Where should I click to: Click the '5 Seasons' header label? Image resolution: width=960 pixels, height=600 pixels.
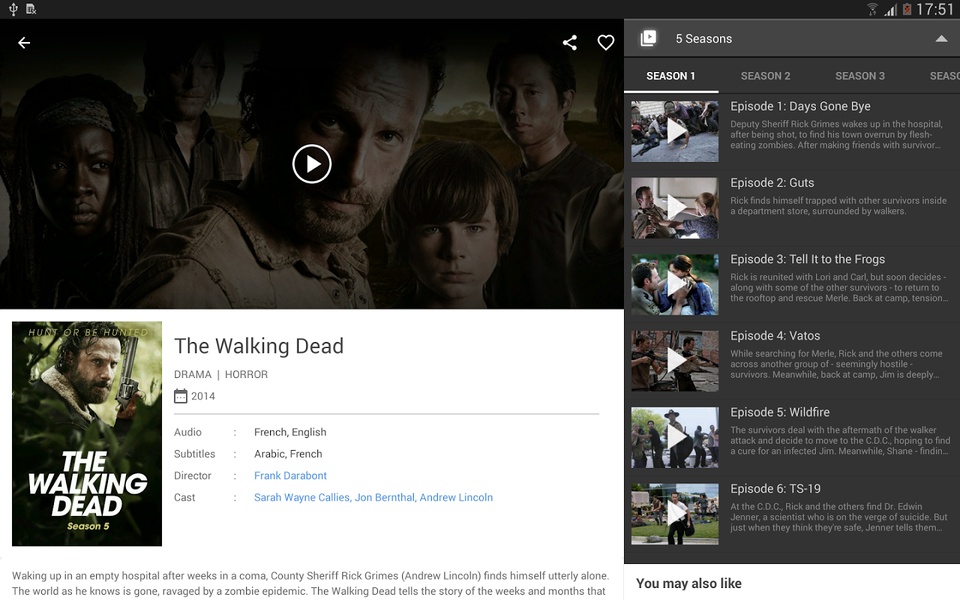(x=703, y=39)
